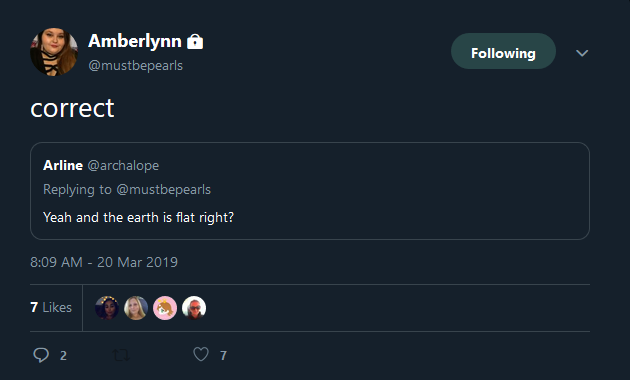
Task: Expand the tweet options chevron menu
Action: [x=582, y=53]
